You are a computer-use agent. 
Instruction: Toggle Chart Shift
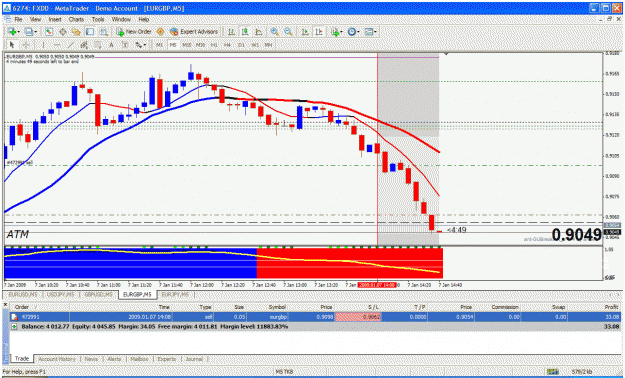click(x=318, y=32)
